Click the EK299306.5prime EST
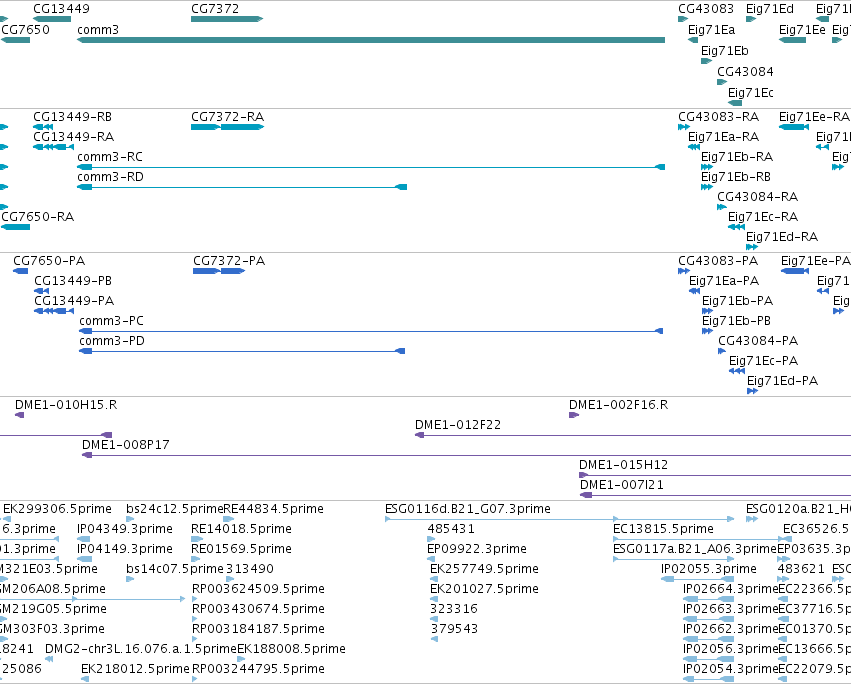Viewport: 851px width, 684px height. (5, 520)
